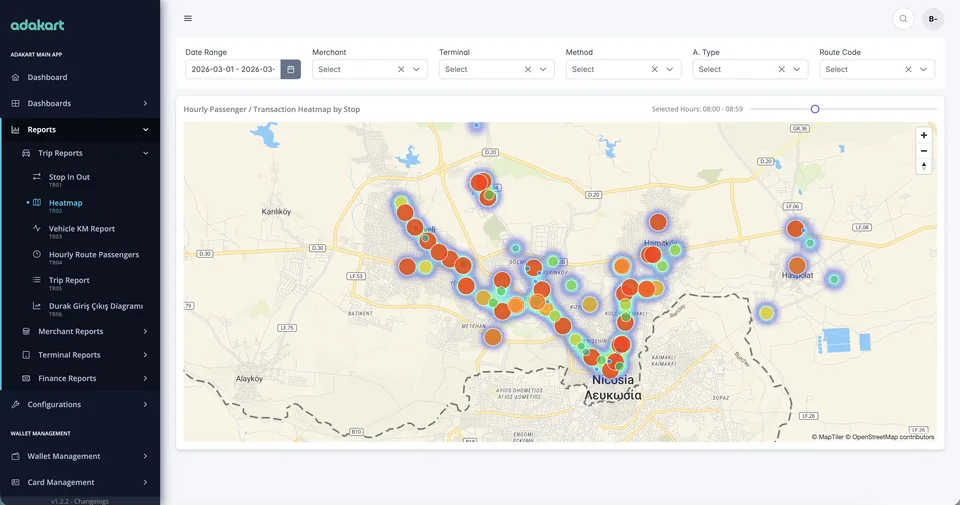Click the Heatmap map icon
This screenshot has height=505, width=960.
pos(37,203)
